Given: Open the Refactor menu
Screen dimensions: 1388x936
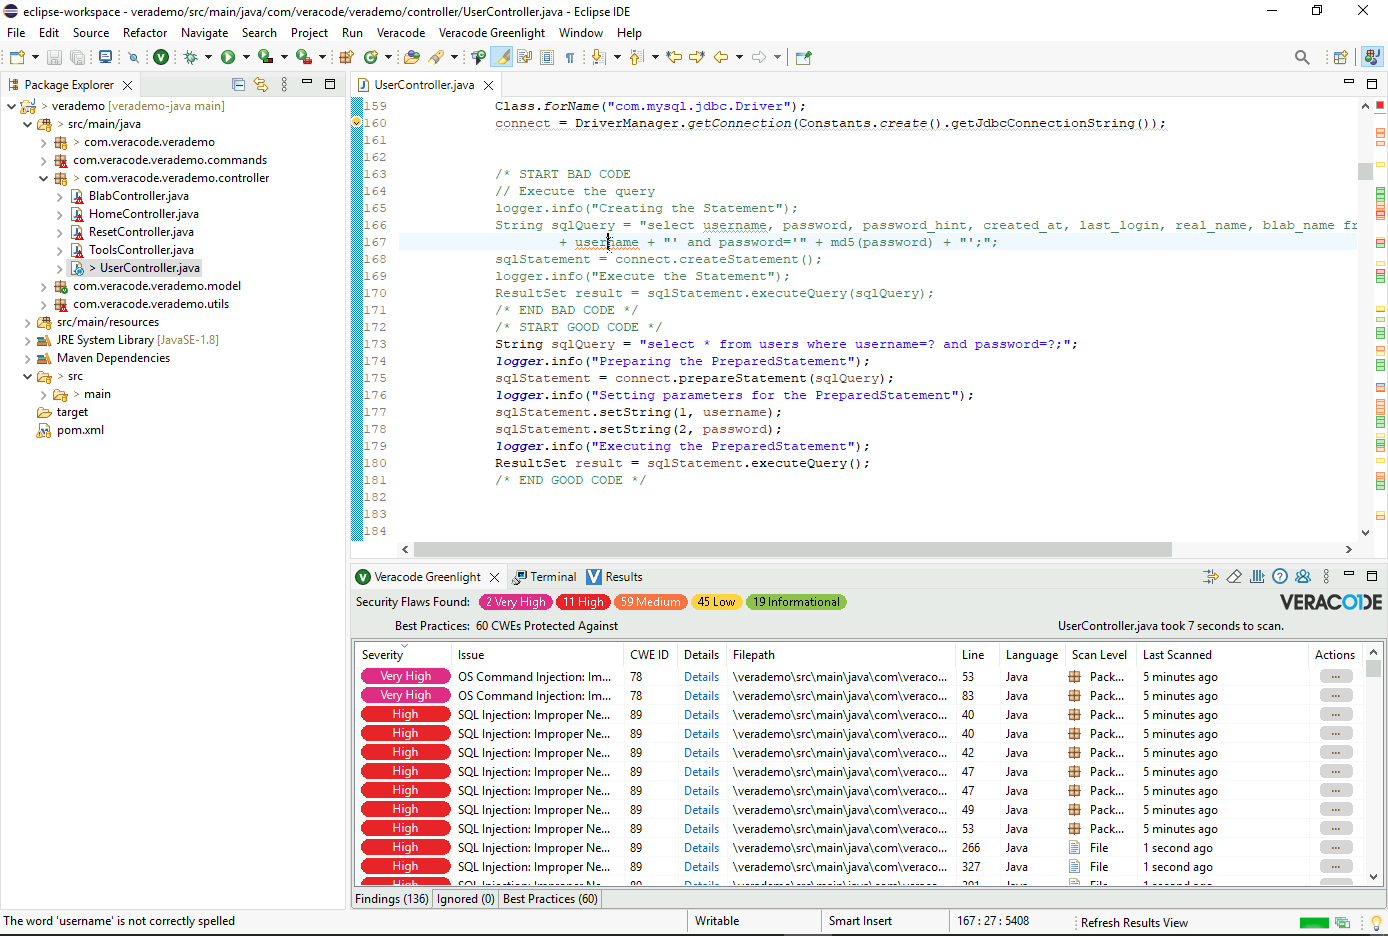Looking at the screenshot, I should [145, 33].
